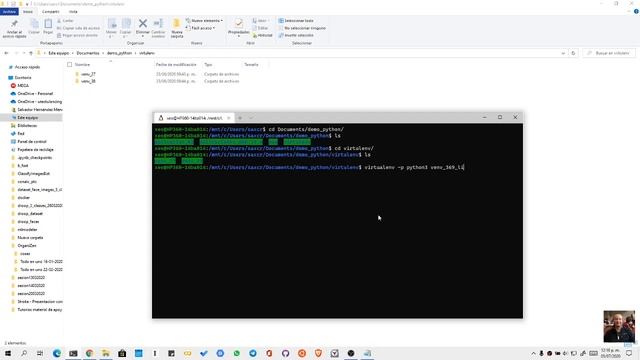The height and width of the screenshot is (360, 640).
Task: Open WhatsApp from the taskbar
Action: click(236, 353)
